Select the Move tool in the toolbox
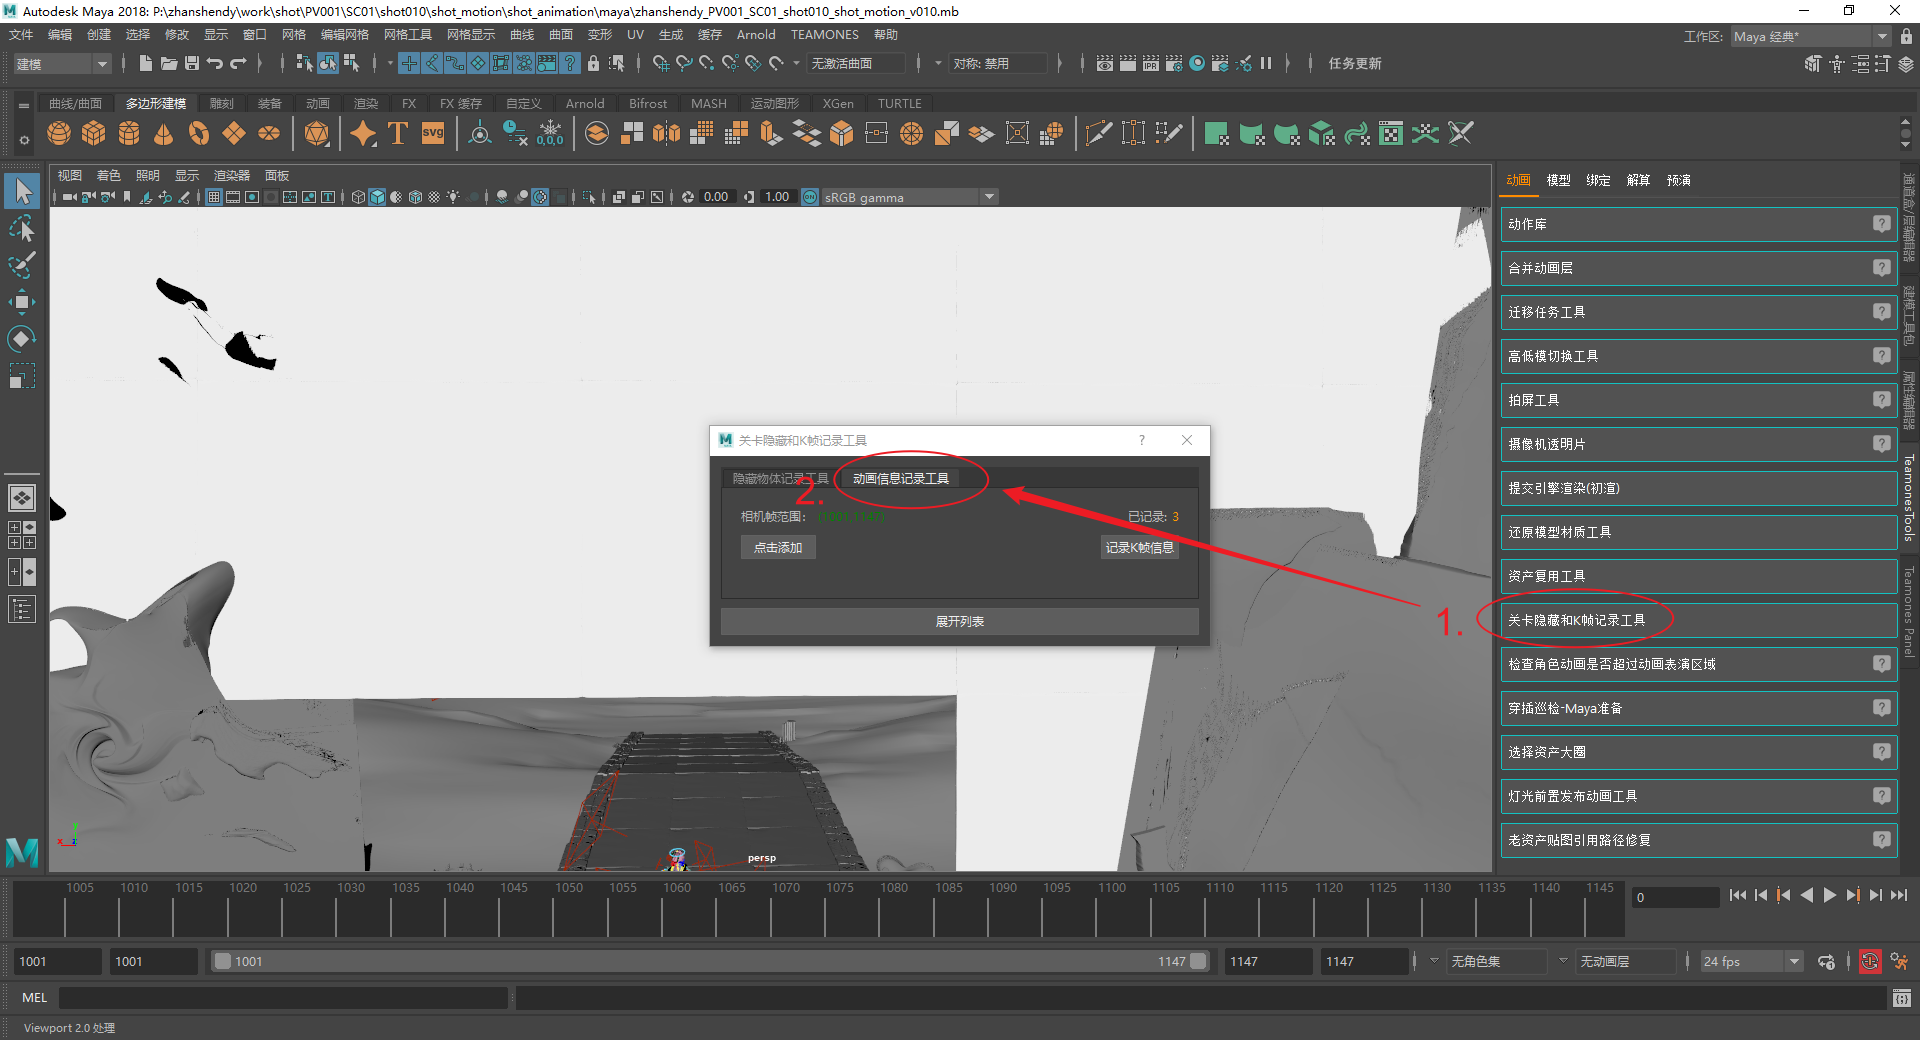 [22, 301]
